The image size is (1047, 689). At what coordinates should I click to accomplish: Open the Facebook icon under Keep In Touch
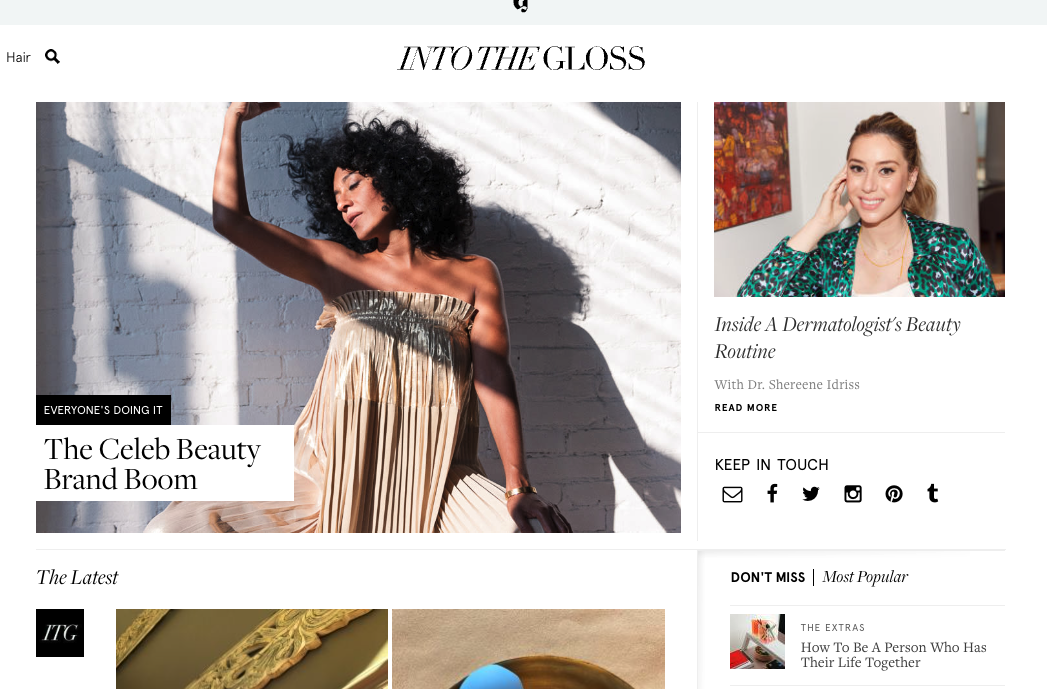pos(772,493)
